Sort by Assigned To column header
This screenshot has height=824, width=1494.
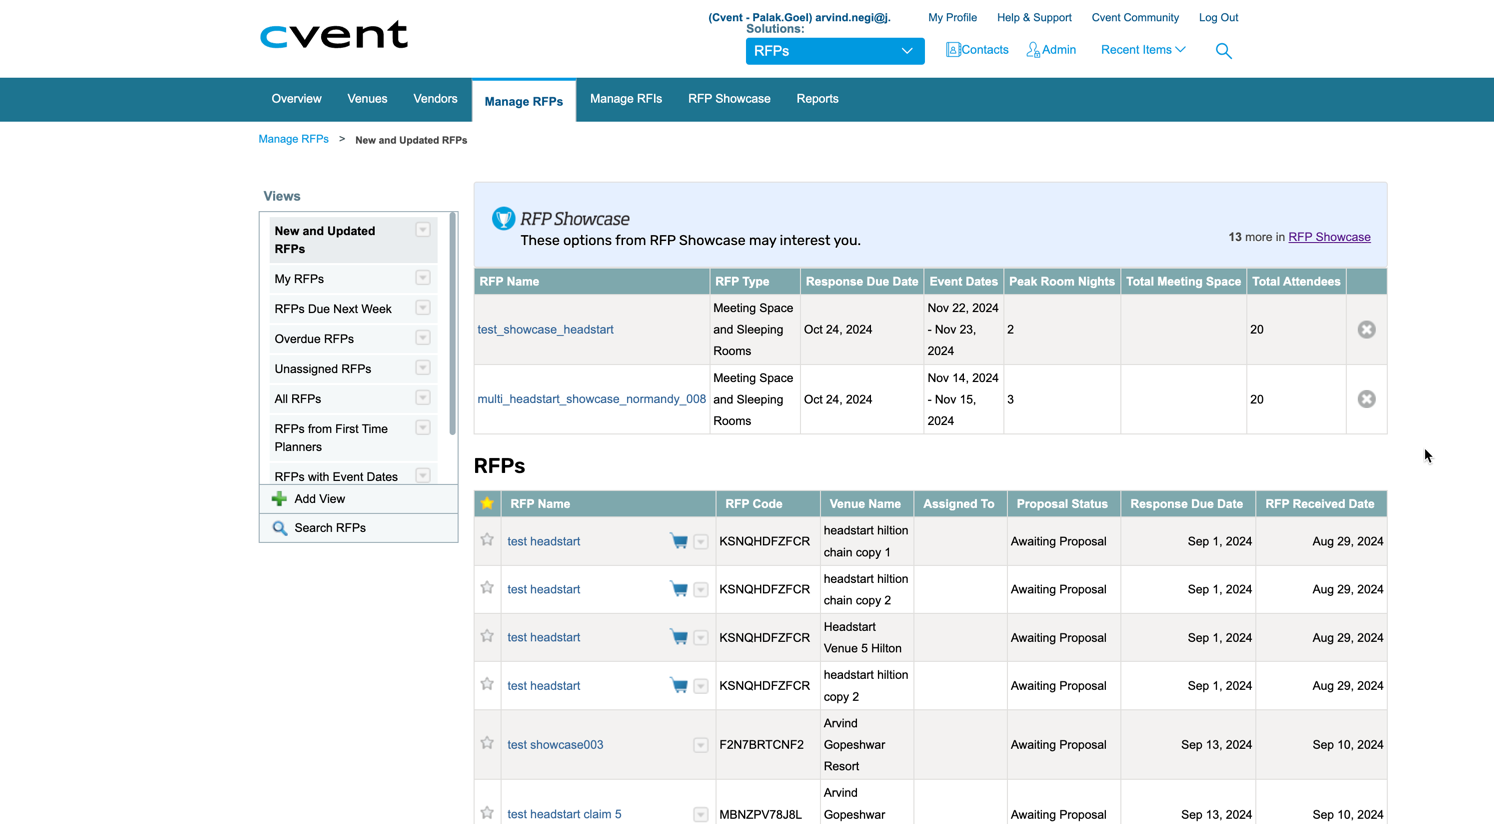(x=959, y=504)
